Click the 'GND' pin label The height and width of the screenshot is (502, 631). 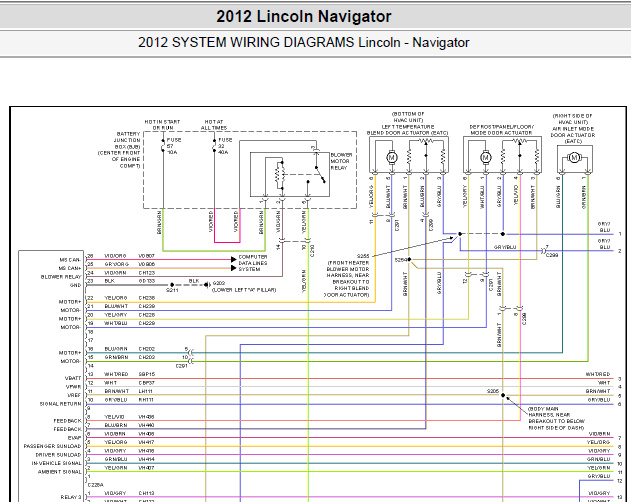(76, 285)
